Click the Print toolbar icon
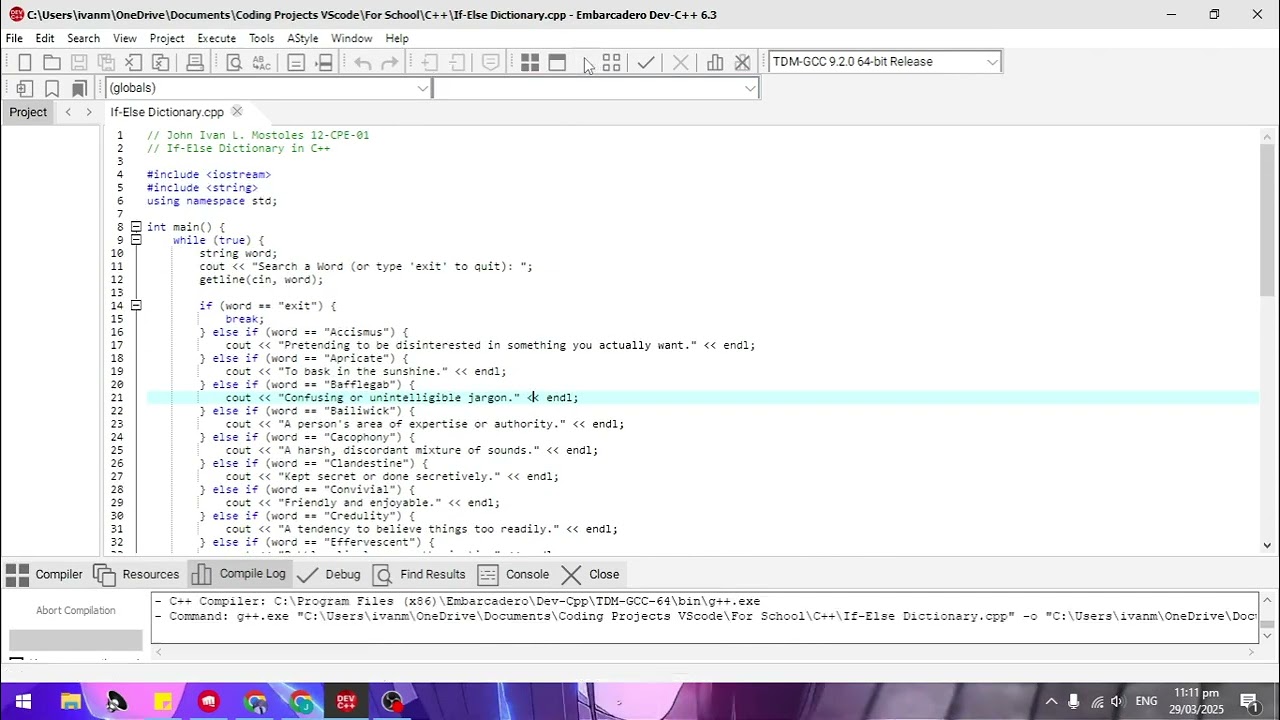The width and height of the screenshot is (1280, 720). (195, 62)
